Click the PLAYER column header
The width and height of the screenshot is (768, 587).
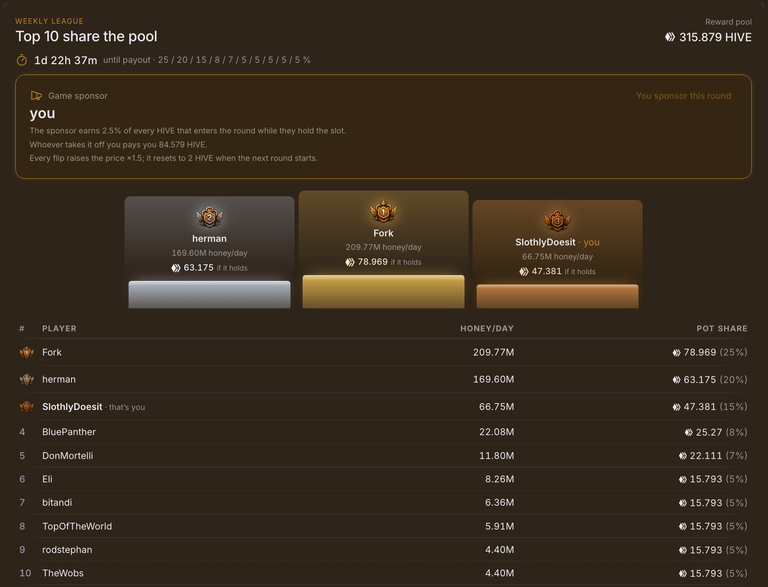tap(59, 328)
